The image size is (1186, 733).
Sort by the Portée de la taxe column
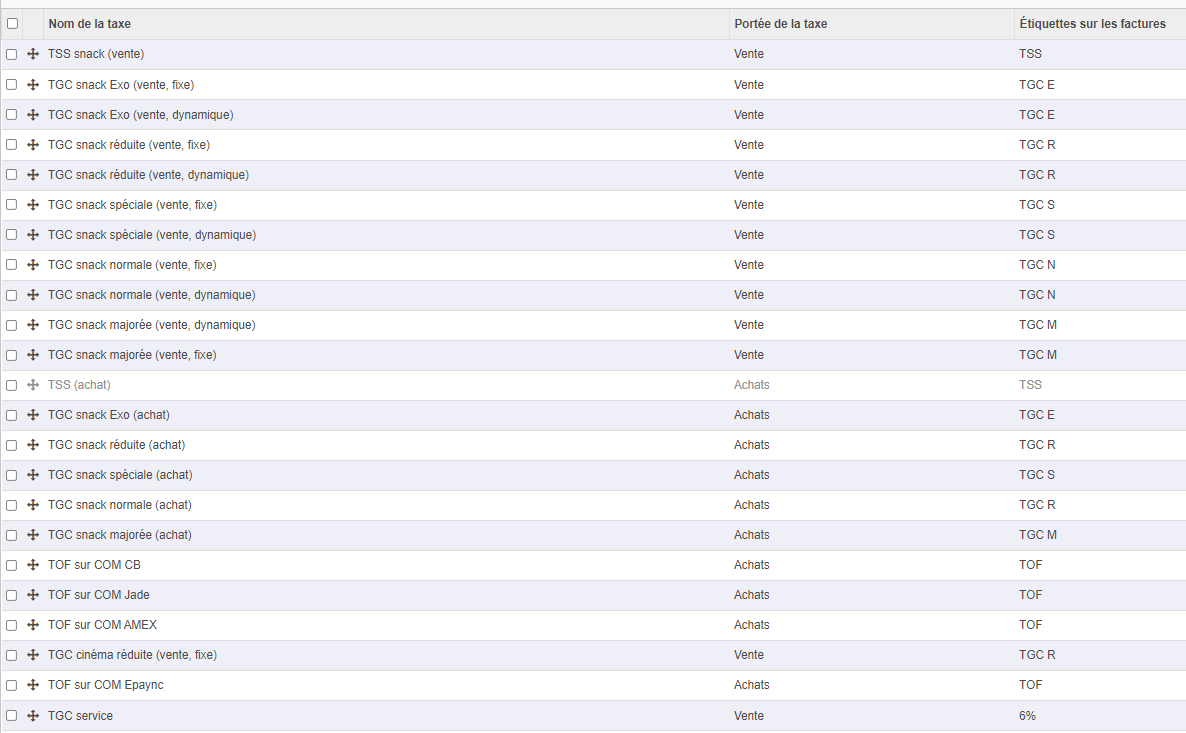781,23
